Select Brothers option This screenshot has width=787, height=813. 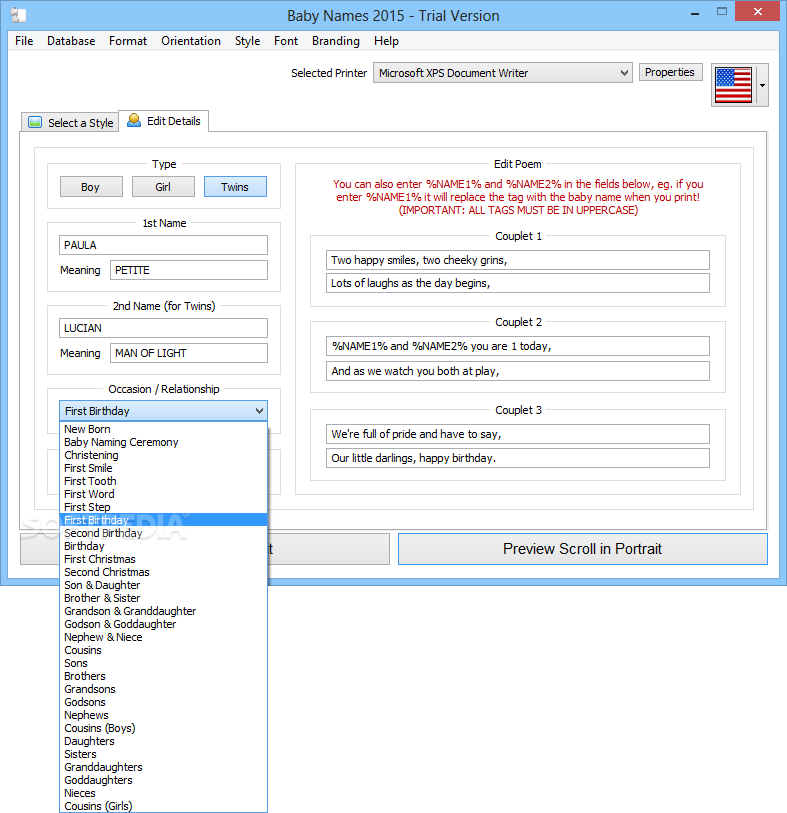tap(163, 676)
